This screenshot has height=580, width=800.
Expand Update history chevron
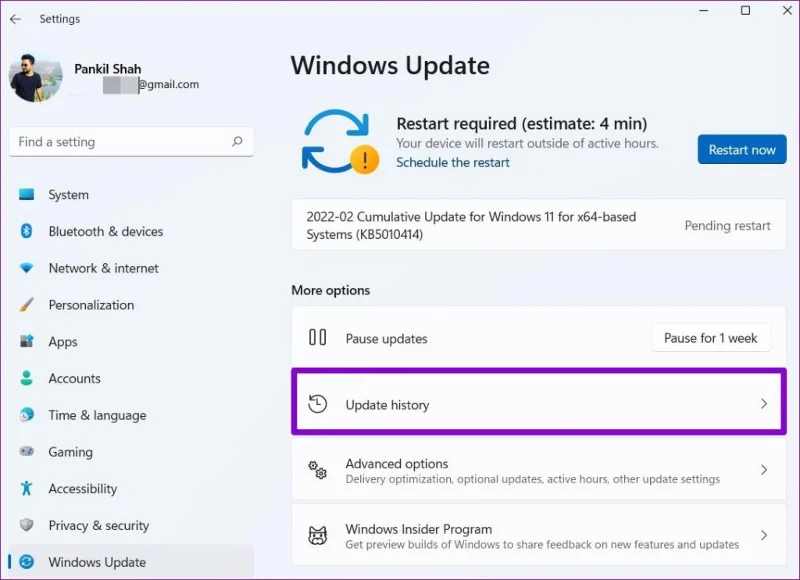click(764, 404)
